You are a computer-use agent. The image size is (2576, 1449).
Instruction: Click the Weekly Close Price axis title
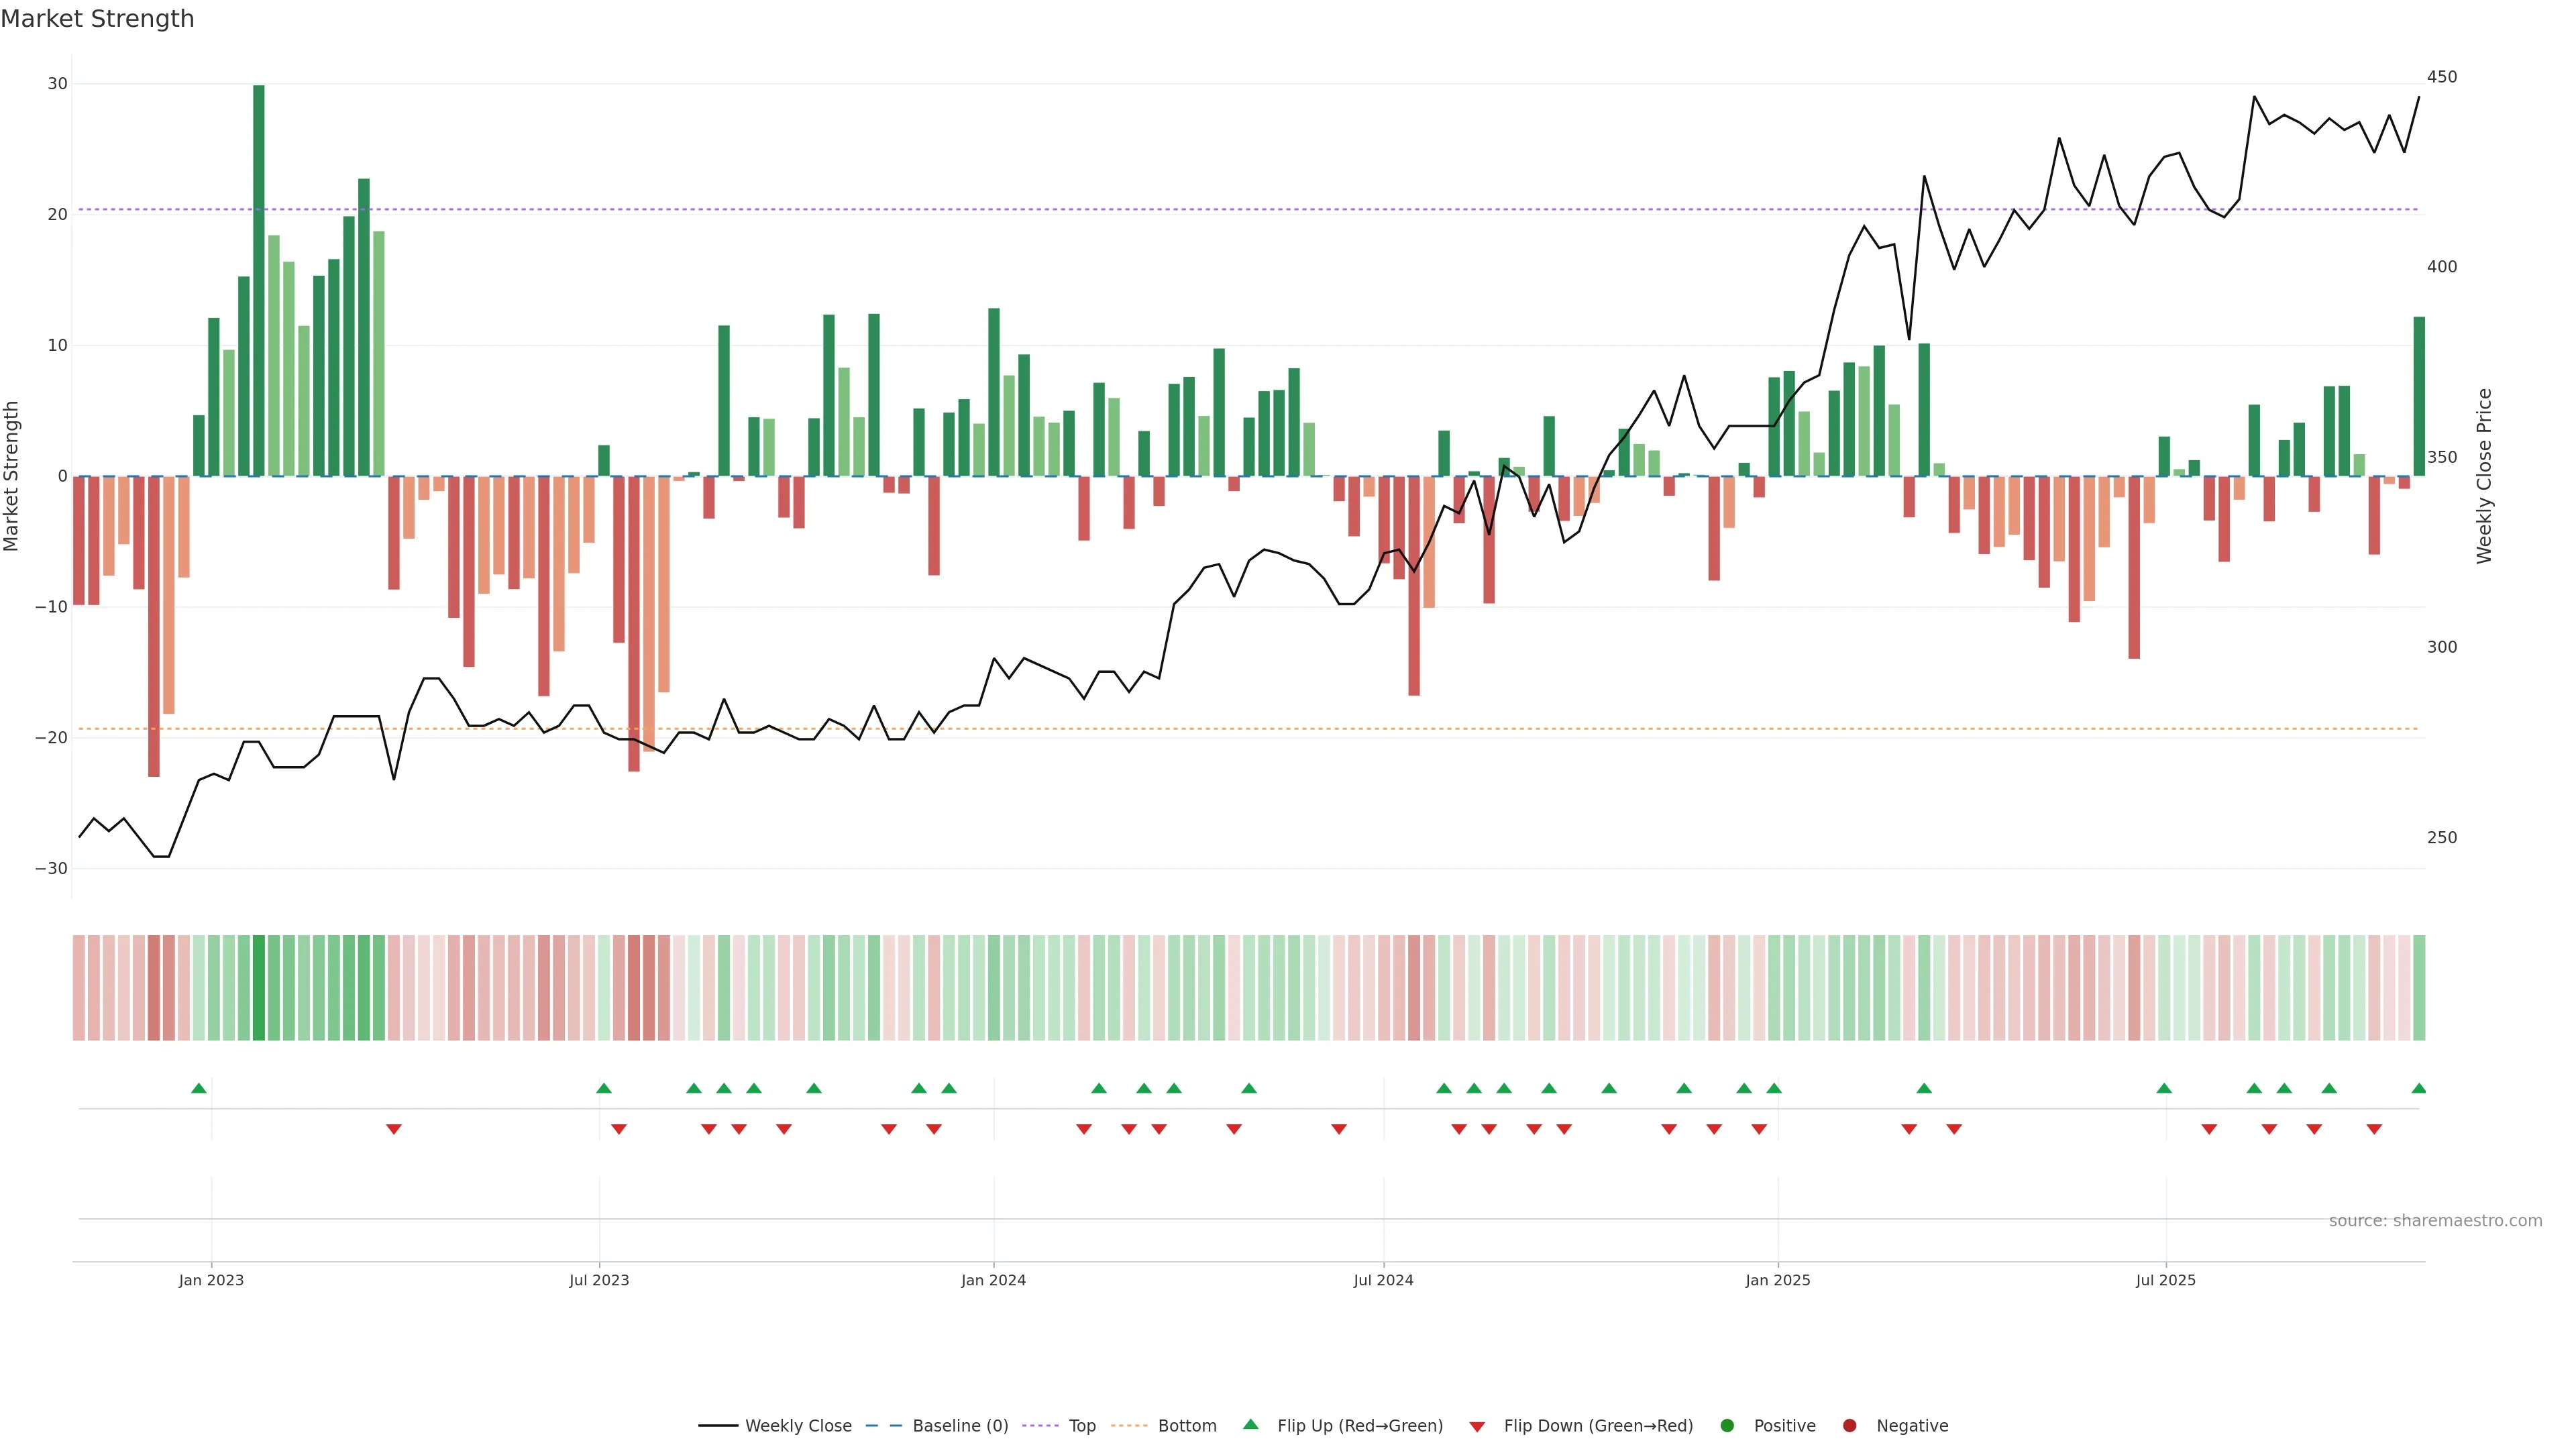click(2484, 476)
